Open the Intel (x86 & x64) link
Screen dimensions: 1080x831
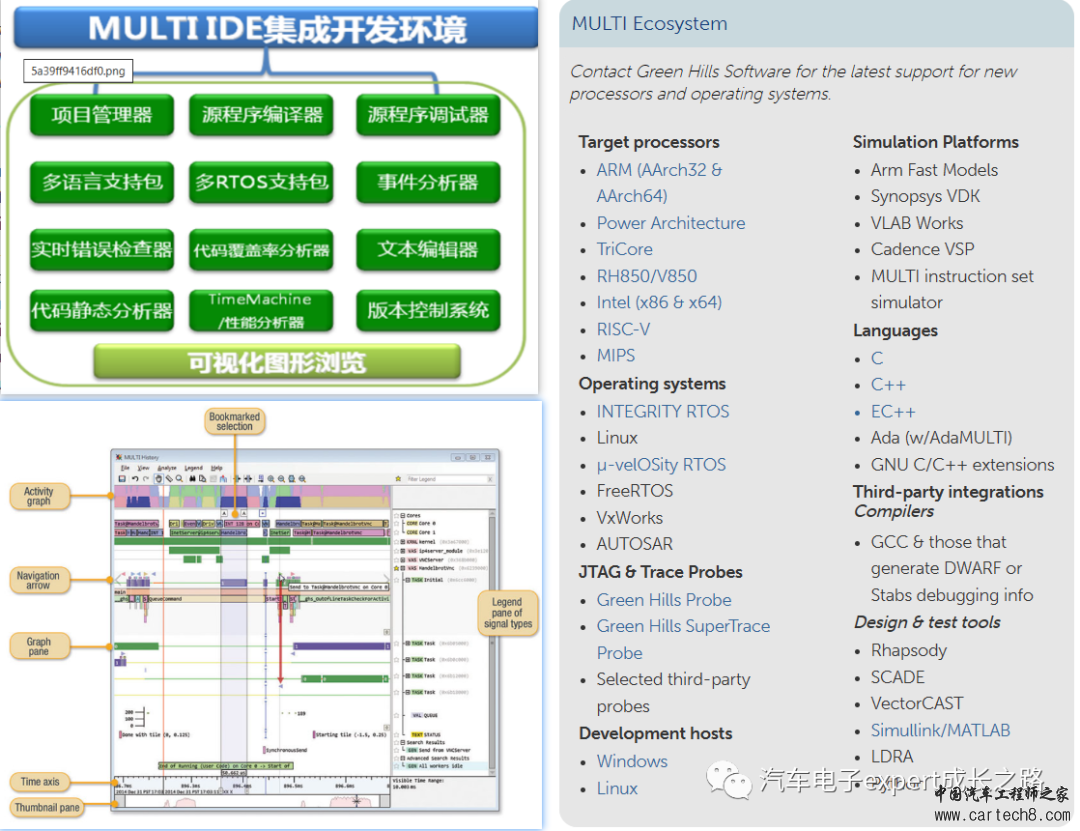point(659,302)
